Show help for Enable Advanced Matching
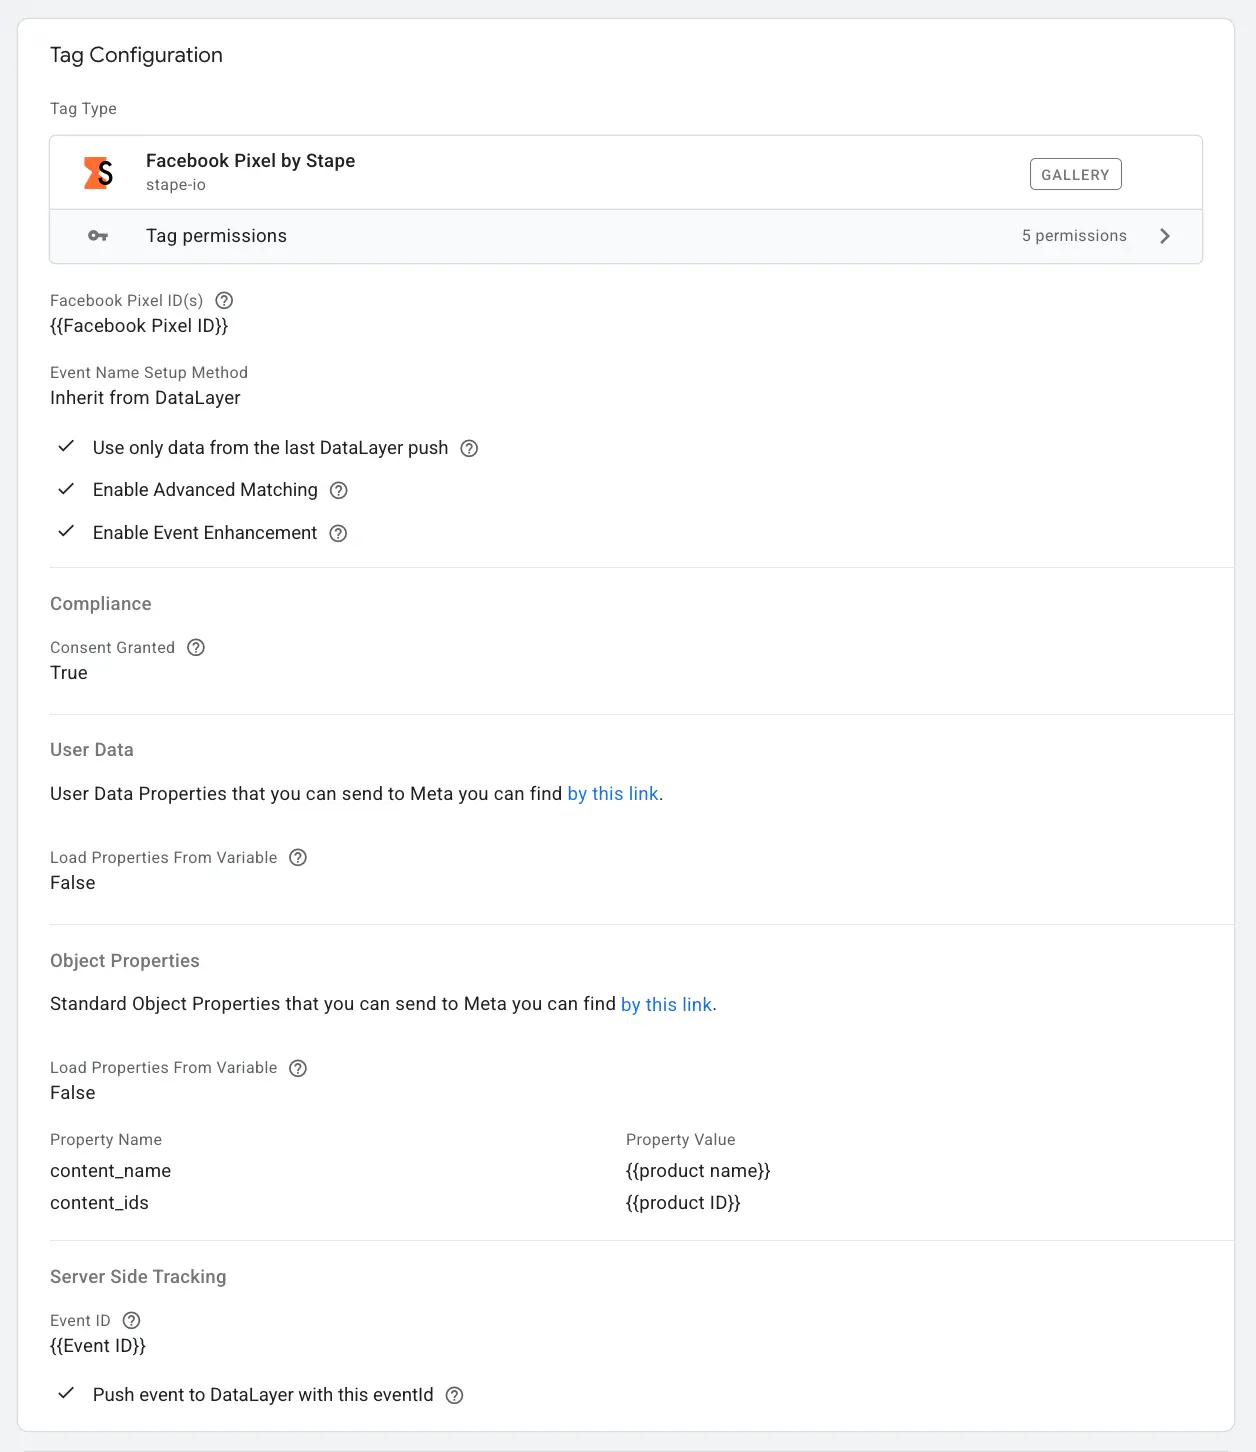 [339, 490]
